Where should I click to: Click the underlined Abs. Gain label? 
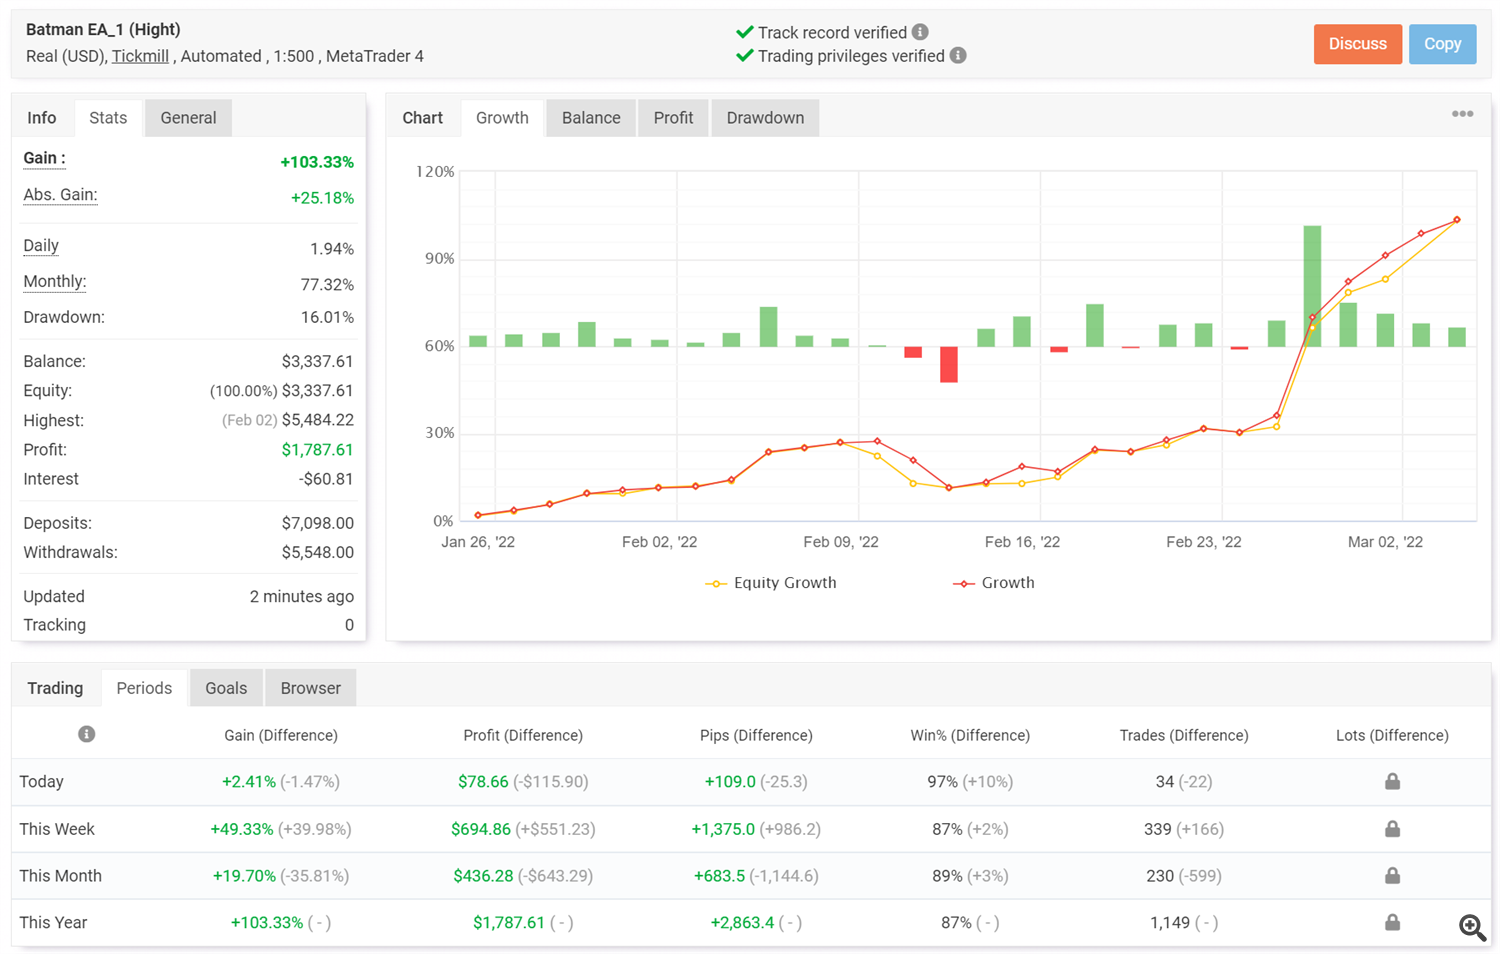[60, 195]
